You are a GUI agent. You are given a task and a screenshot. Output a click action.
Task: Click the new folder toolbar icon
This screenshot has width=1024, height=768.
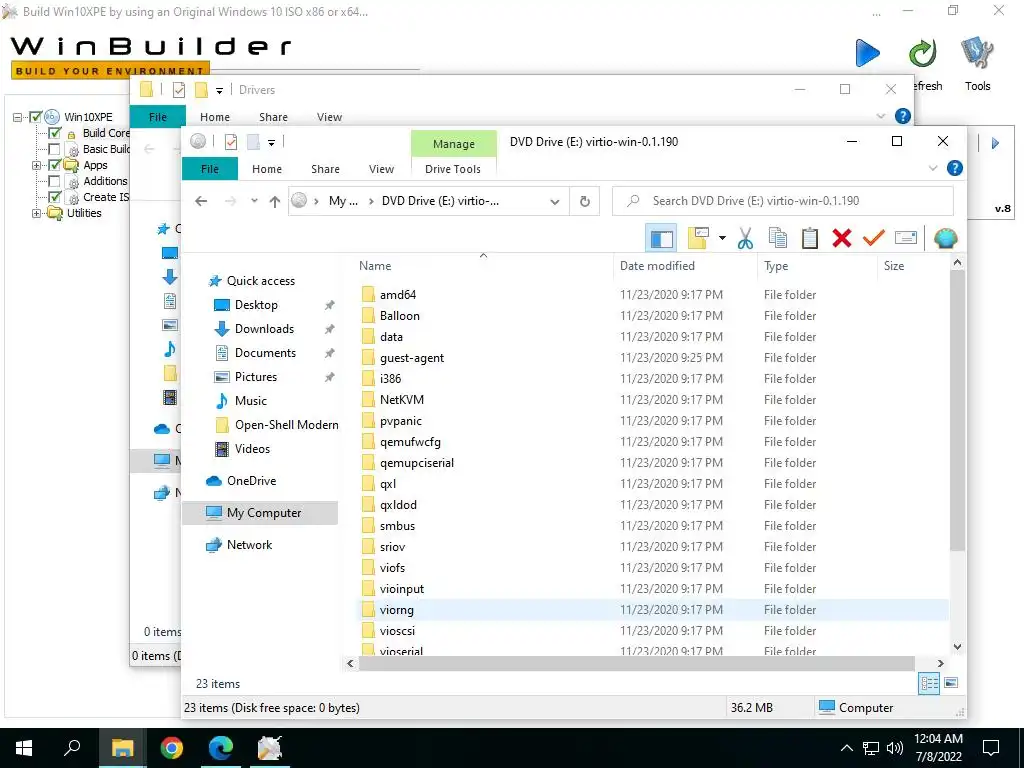pyautogui.click(x=698, y=238)
